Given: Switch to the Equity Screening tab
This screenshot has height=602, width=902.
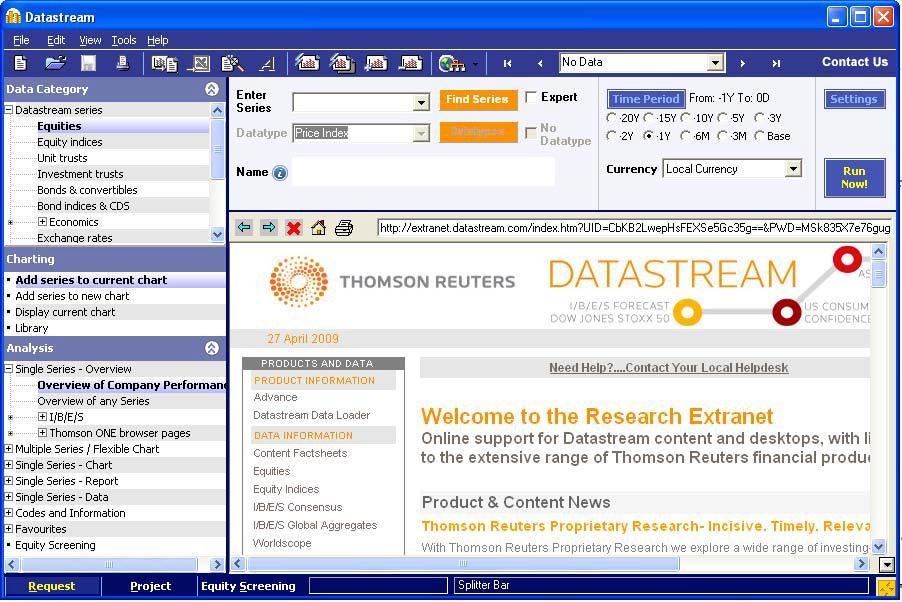Looking at the screenshot, I should click(x=248, y=586).
